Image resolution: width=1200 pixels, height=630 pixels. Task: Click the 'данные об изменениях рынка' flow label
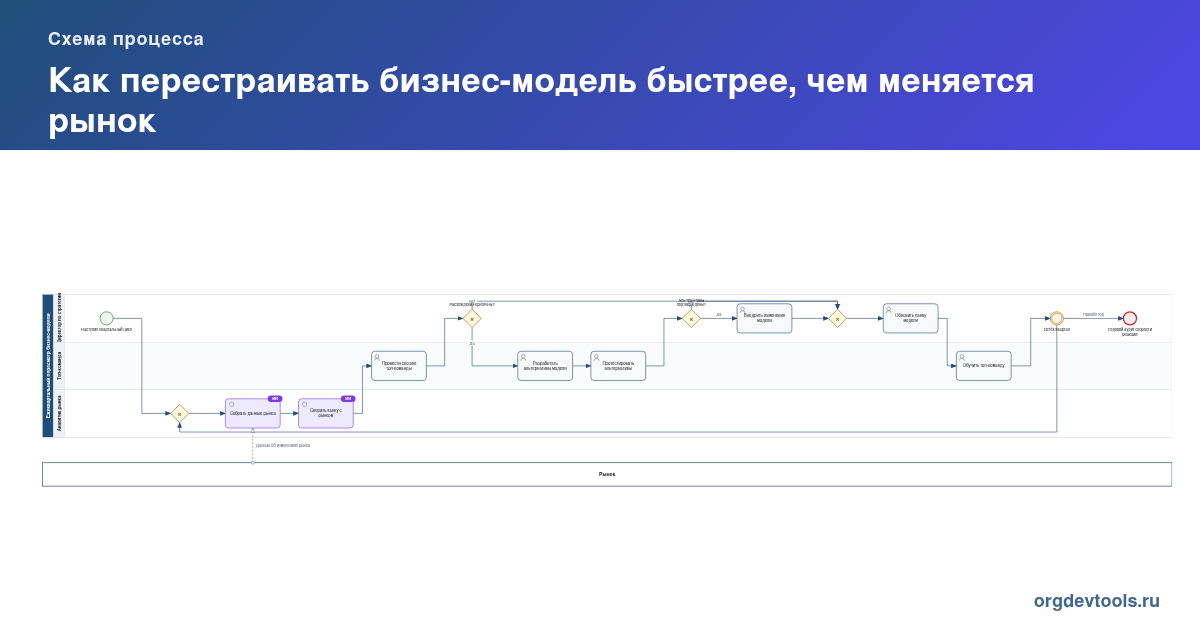(283, 445)
